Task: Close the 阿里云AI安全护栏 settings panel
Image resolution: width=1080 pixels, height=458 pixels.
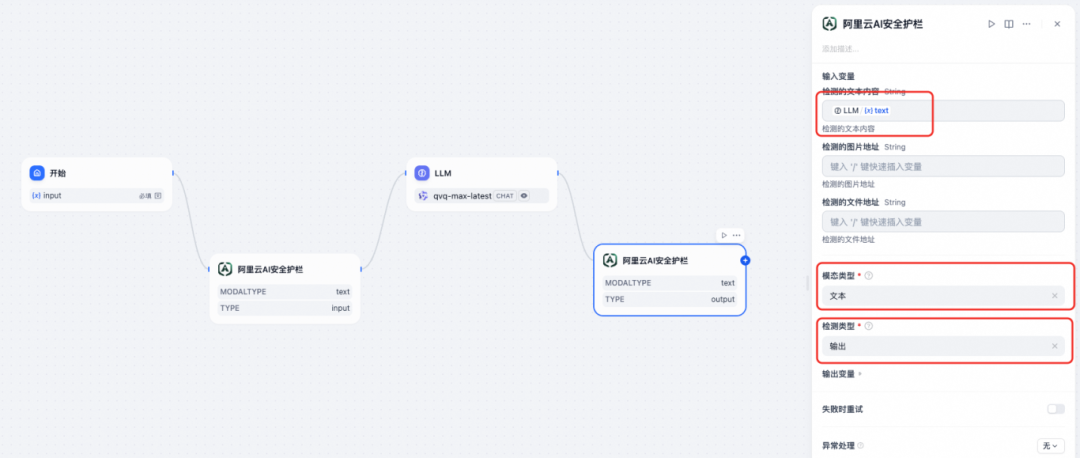Action: click(x=1057, y=24)
